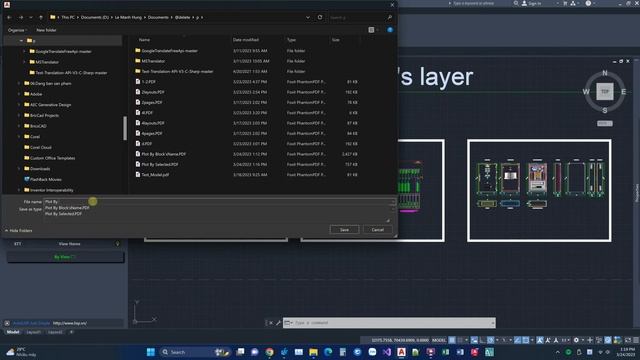640x360 pixels.
Task: Click the E direction on ViewCube compass
Action: coord(623,92)
